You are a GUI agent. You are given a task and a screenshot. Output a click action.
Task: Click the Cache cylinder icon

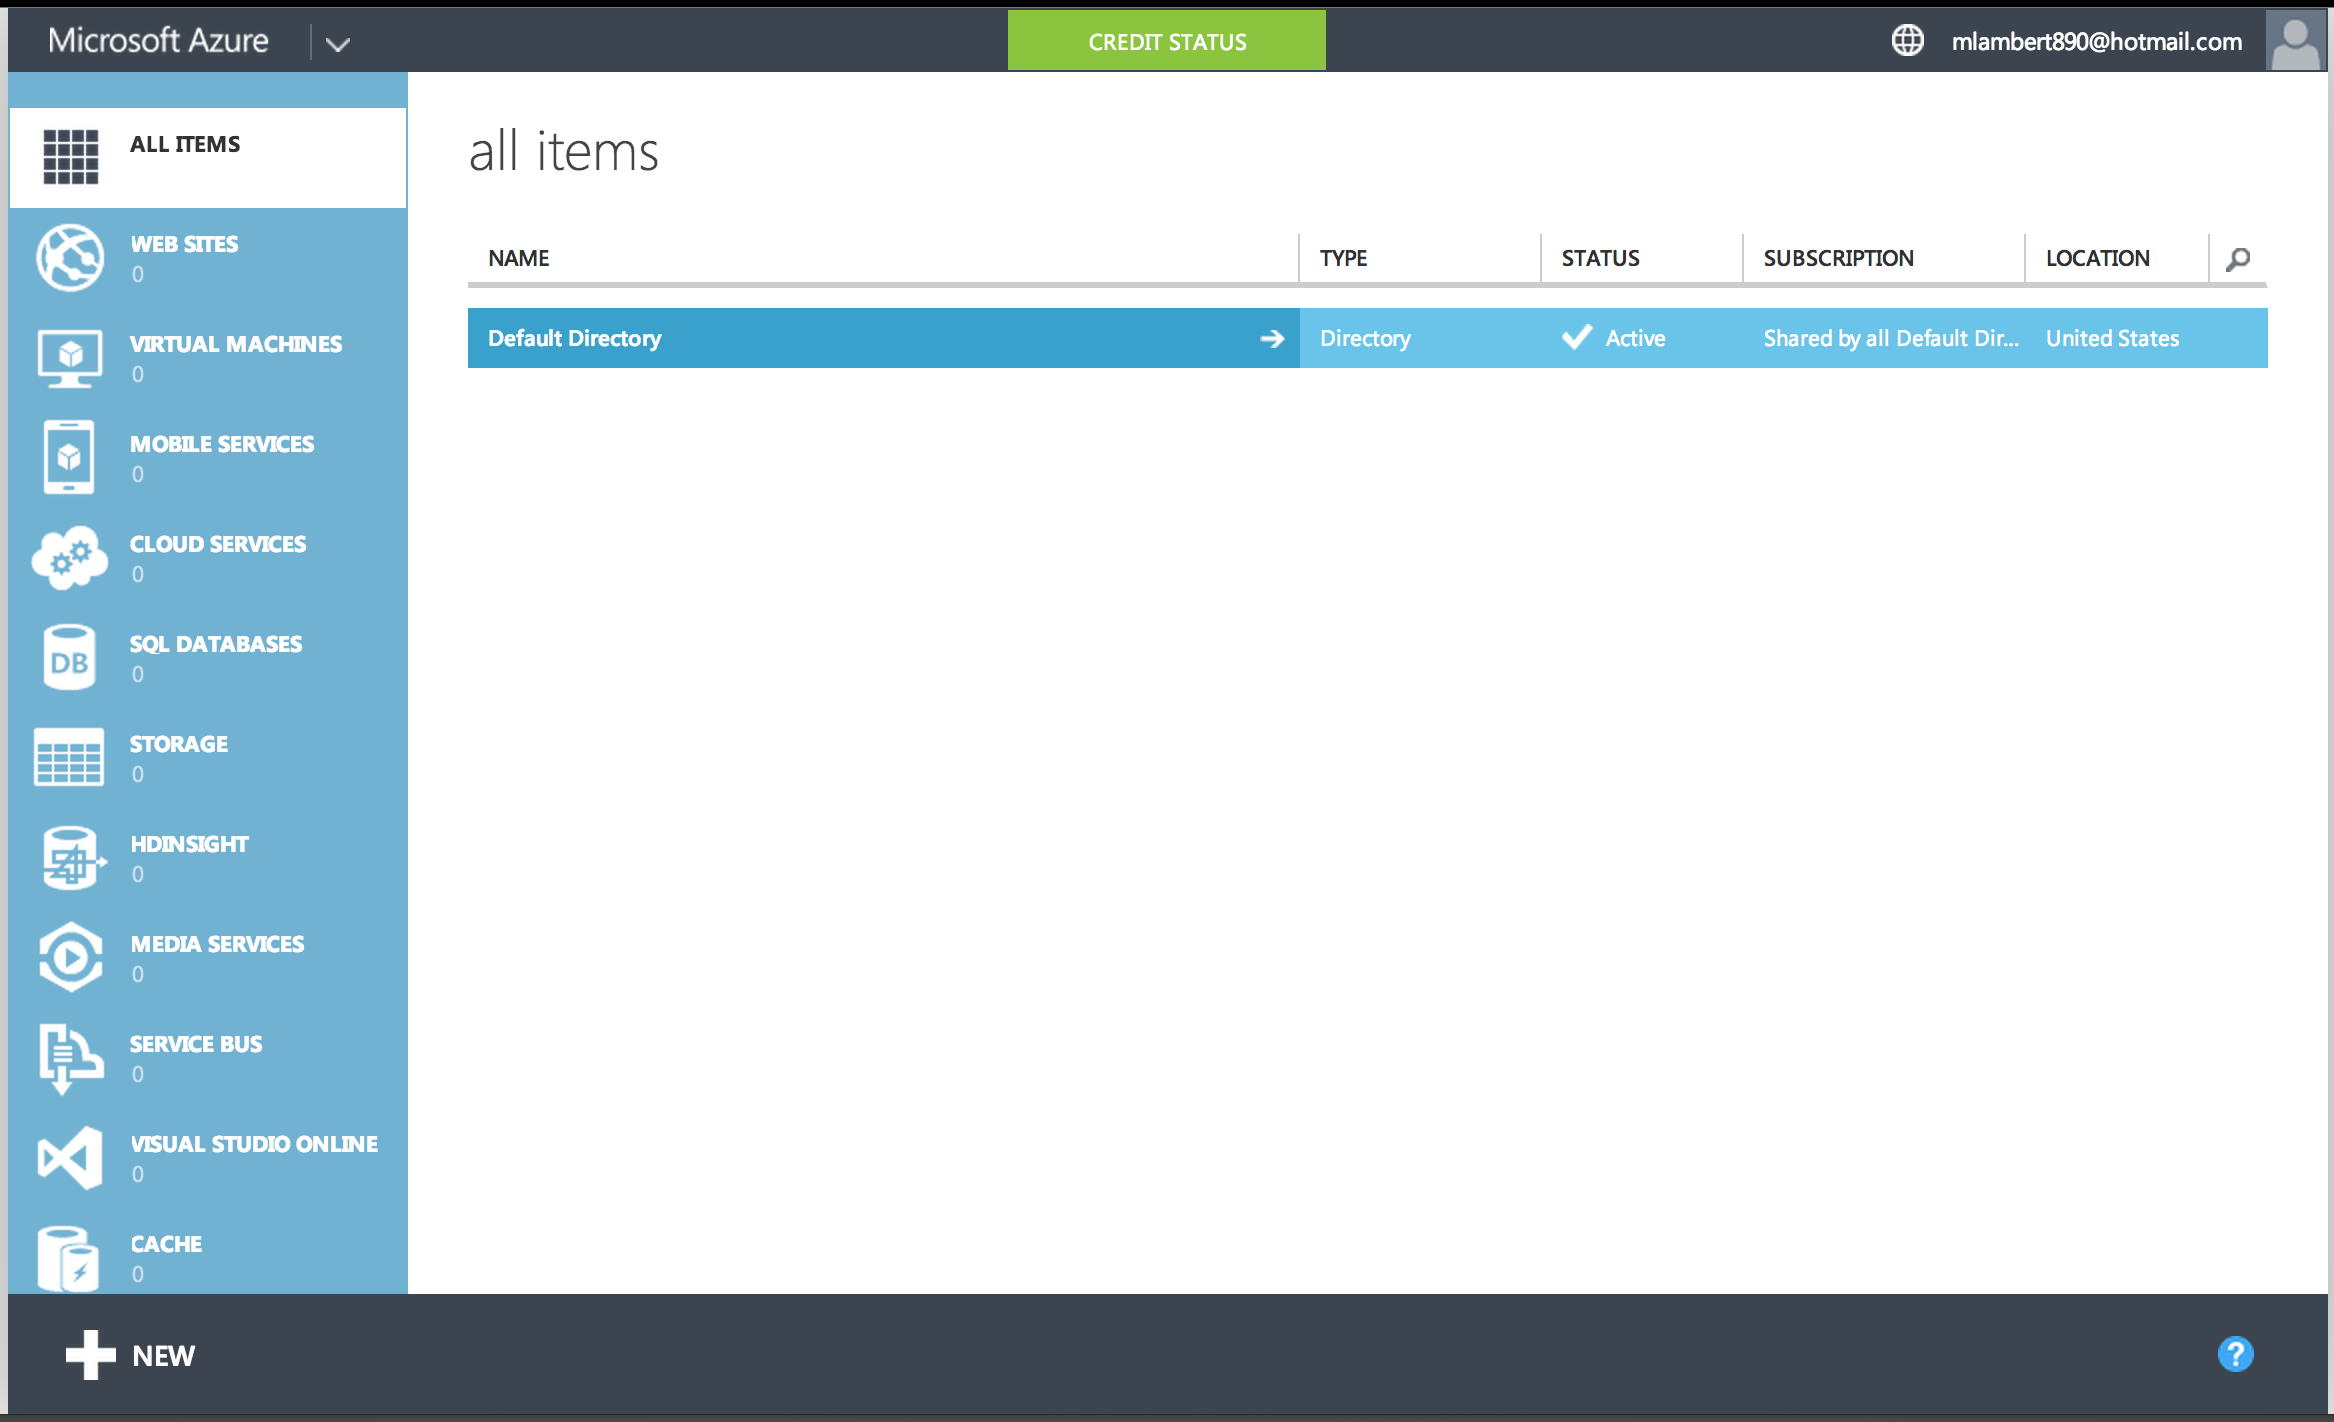tap(69, 1257)
